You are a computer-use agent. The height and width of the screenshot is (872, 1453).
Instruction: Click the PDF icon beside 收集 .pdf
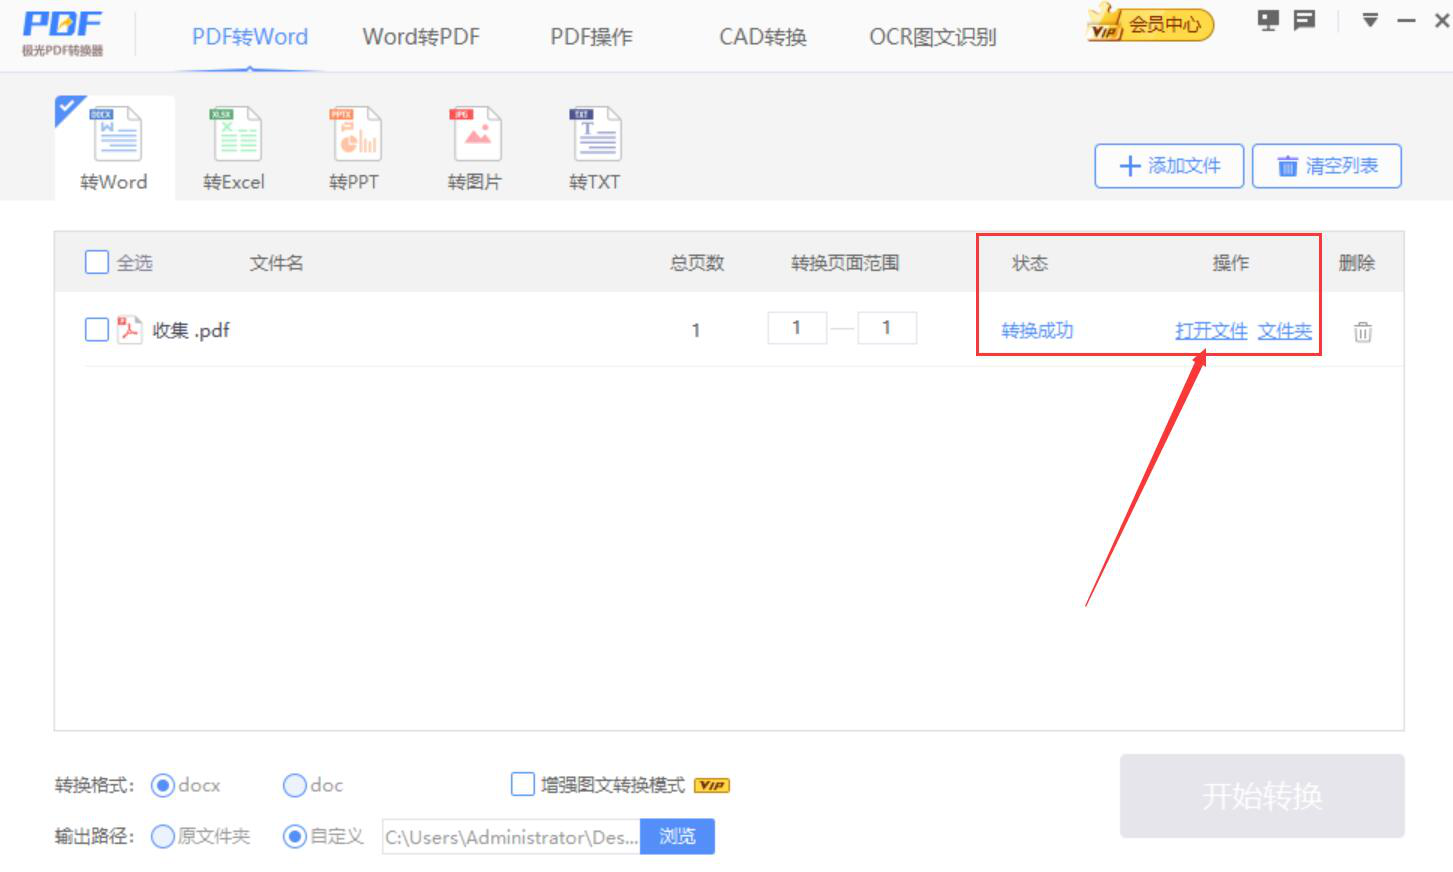[129, 329]
